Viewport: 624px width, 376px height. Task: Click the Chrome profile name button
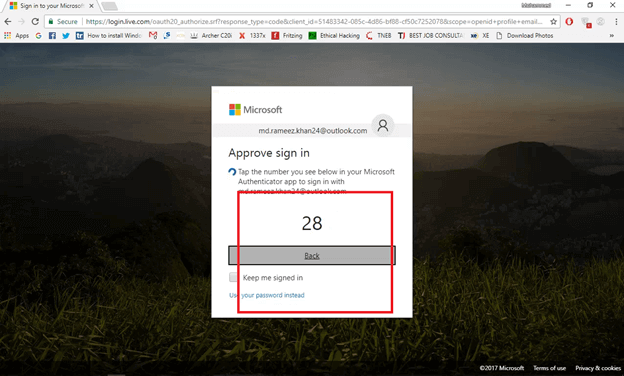tap(536, 6)
